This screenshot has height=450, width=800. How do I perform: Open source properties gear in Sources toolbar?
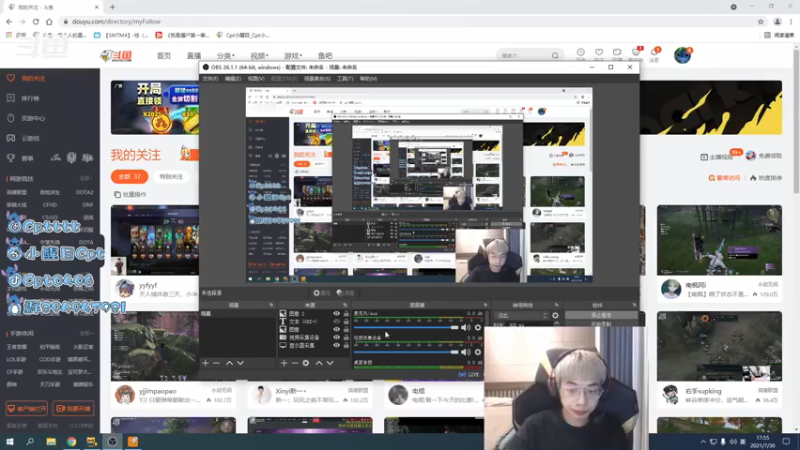pyautogui.click(x=306, y=363)
